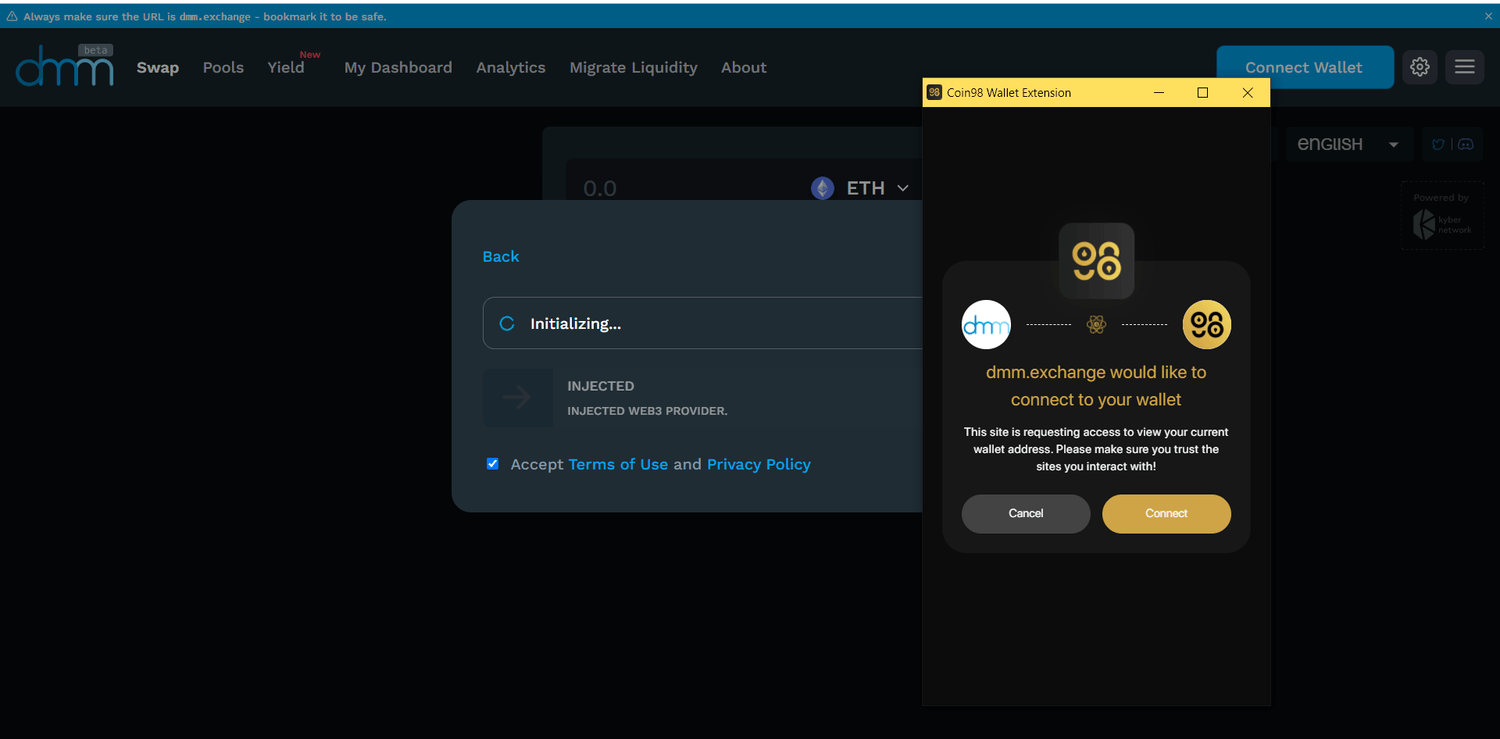Click the warning triangle icon in banner

[x=12, y=17]
